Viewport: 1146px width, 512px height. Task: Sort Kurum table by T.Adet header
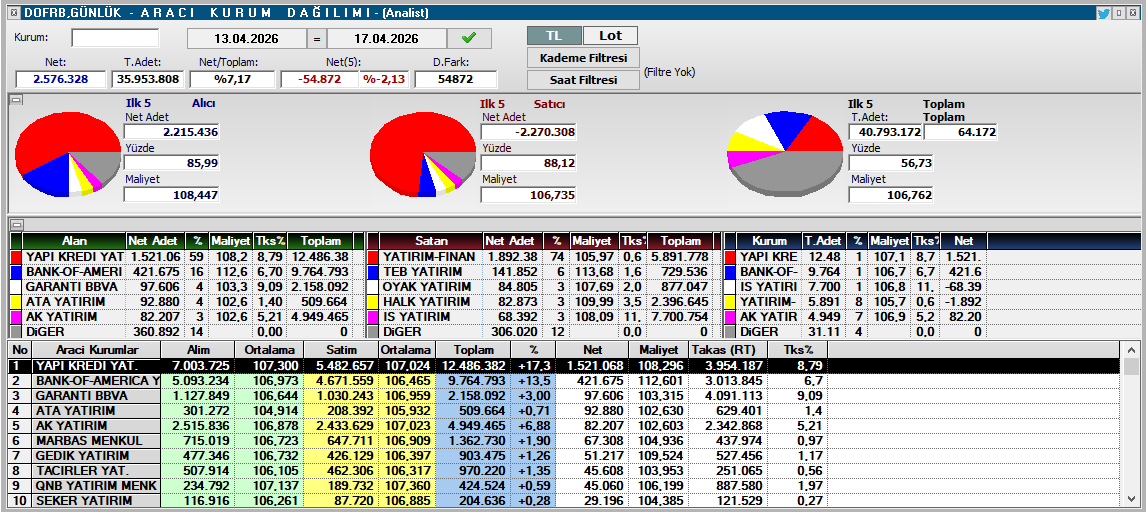pyautogui.click(x=826, y=241)
